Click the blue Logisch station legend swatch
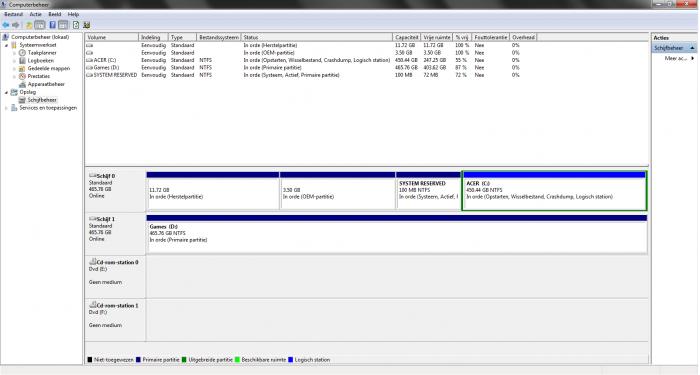This screenshot has height=375, width=700. pyautogui.click(x=290, y=359)
